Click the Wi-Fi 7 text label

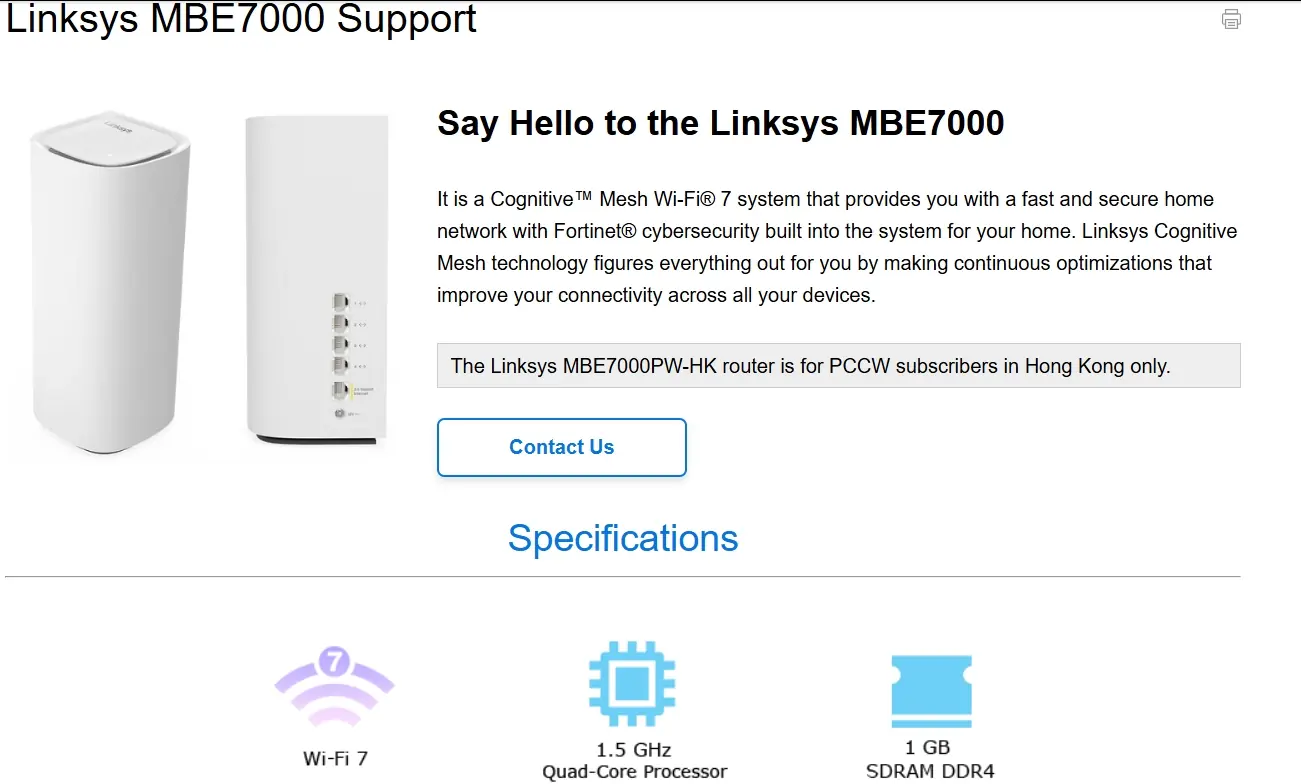click(x=335, y=758)
